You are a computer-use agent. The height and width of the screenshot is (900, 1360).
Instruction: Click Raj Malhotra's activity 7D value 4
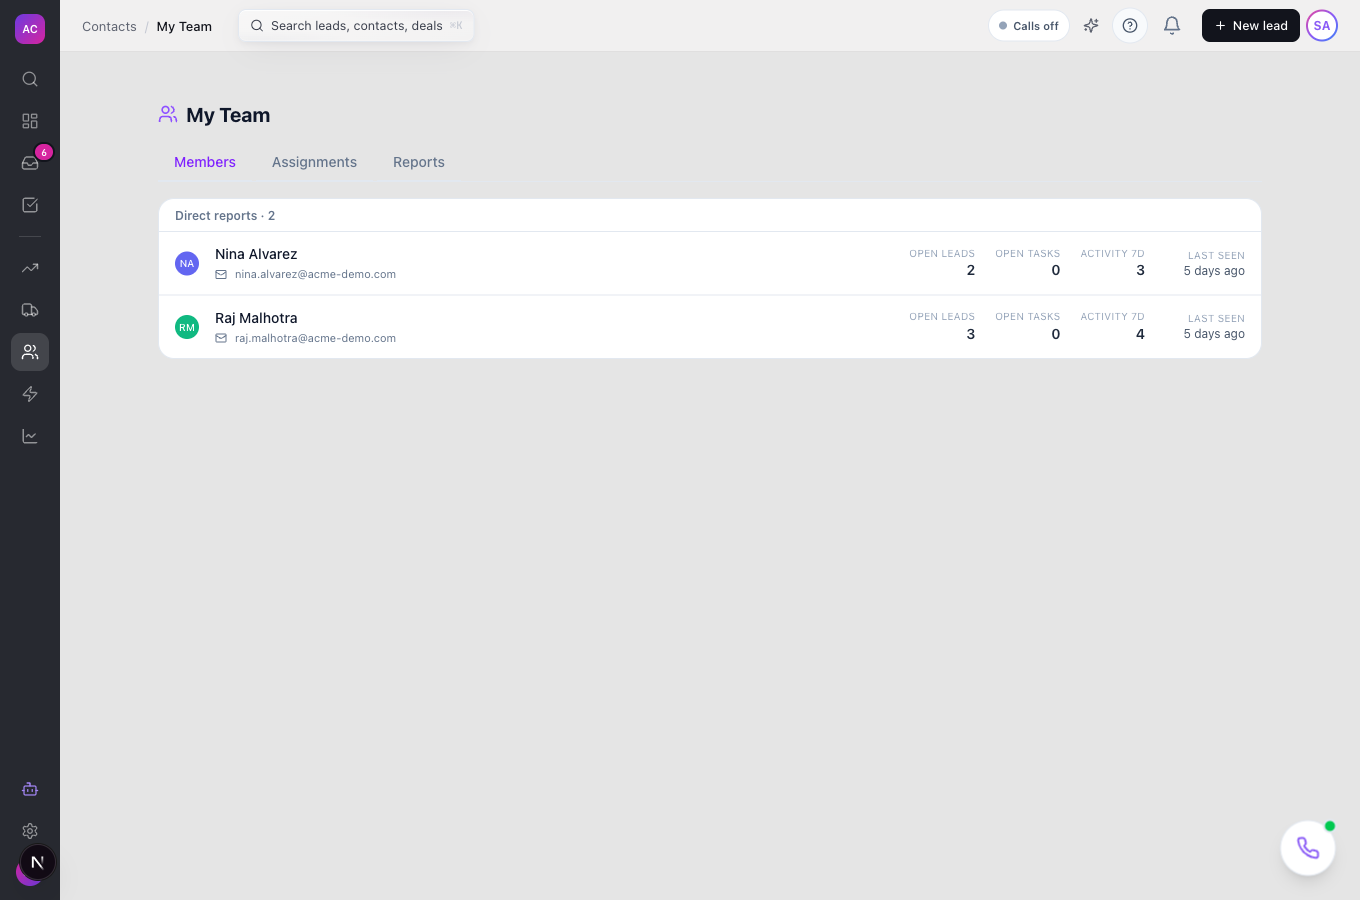tap(1140, 334)
